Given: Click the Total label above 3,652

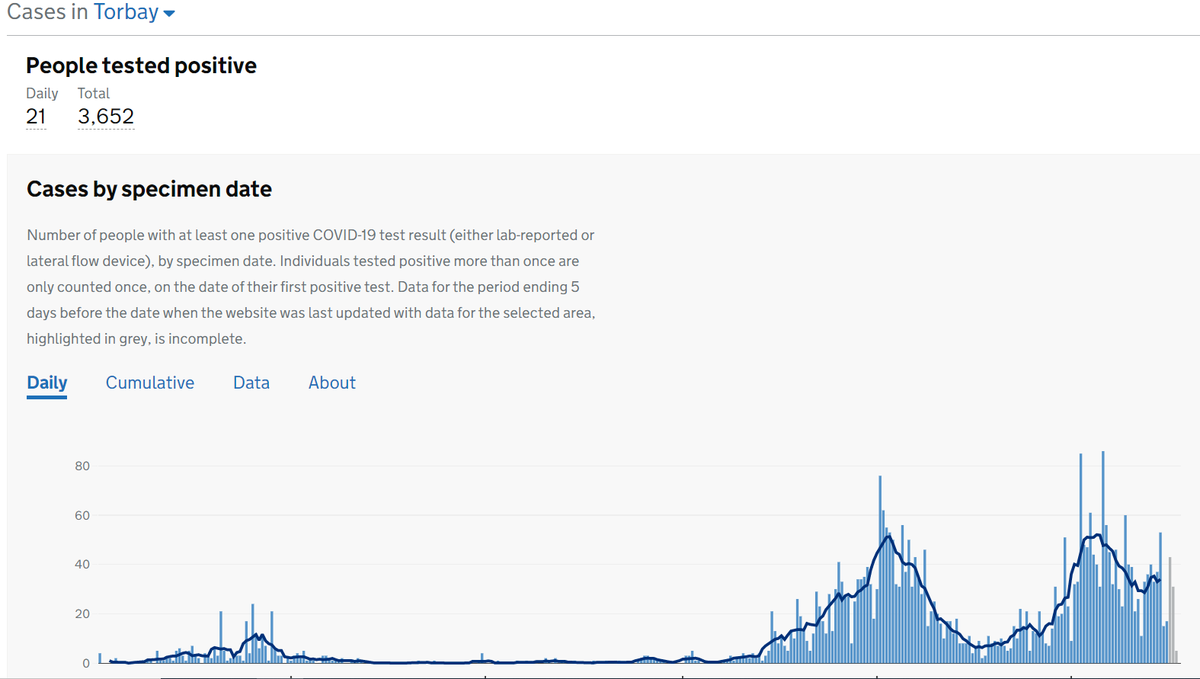Looking at the screenshot, I should [x=94, y=93].
